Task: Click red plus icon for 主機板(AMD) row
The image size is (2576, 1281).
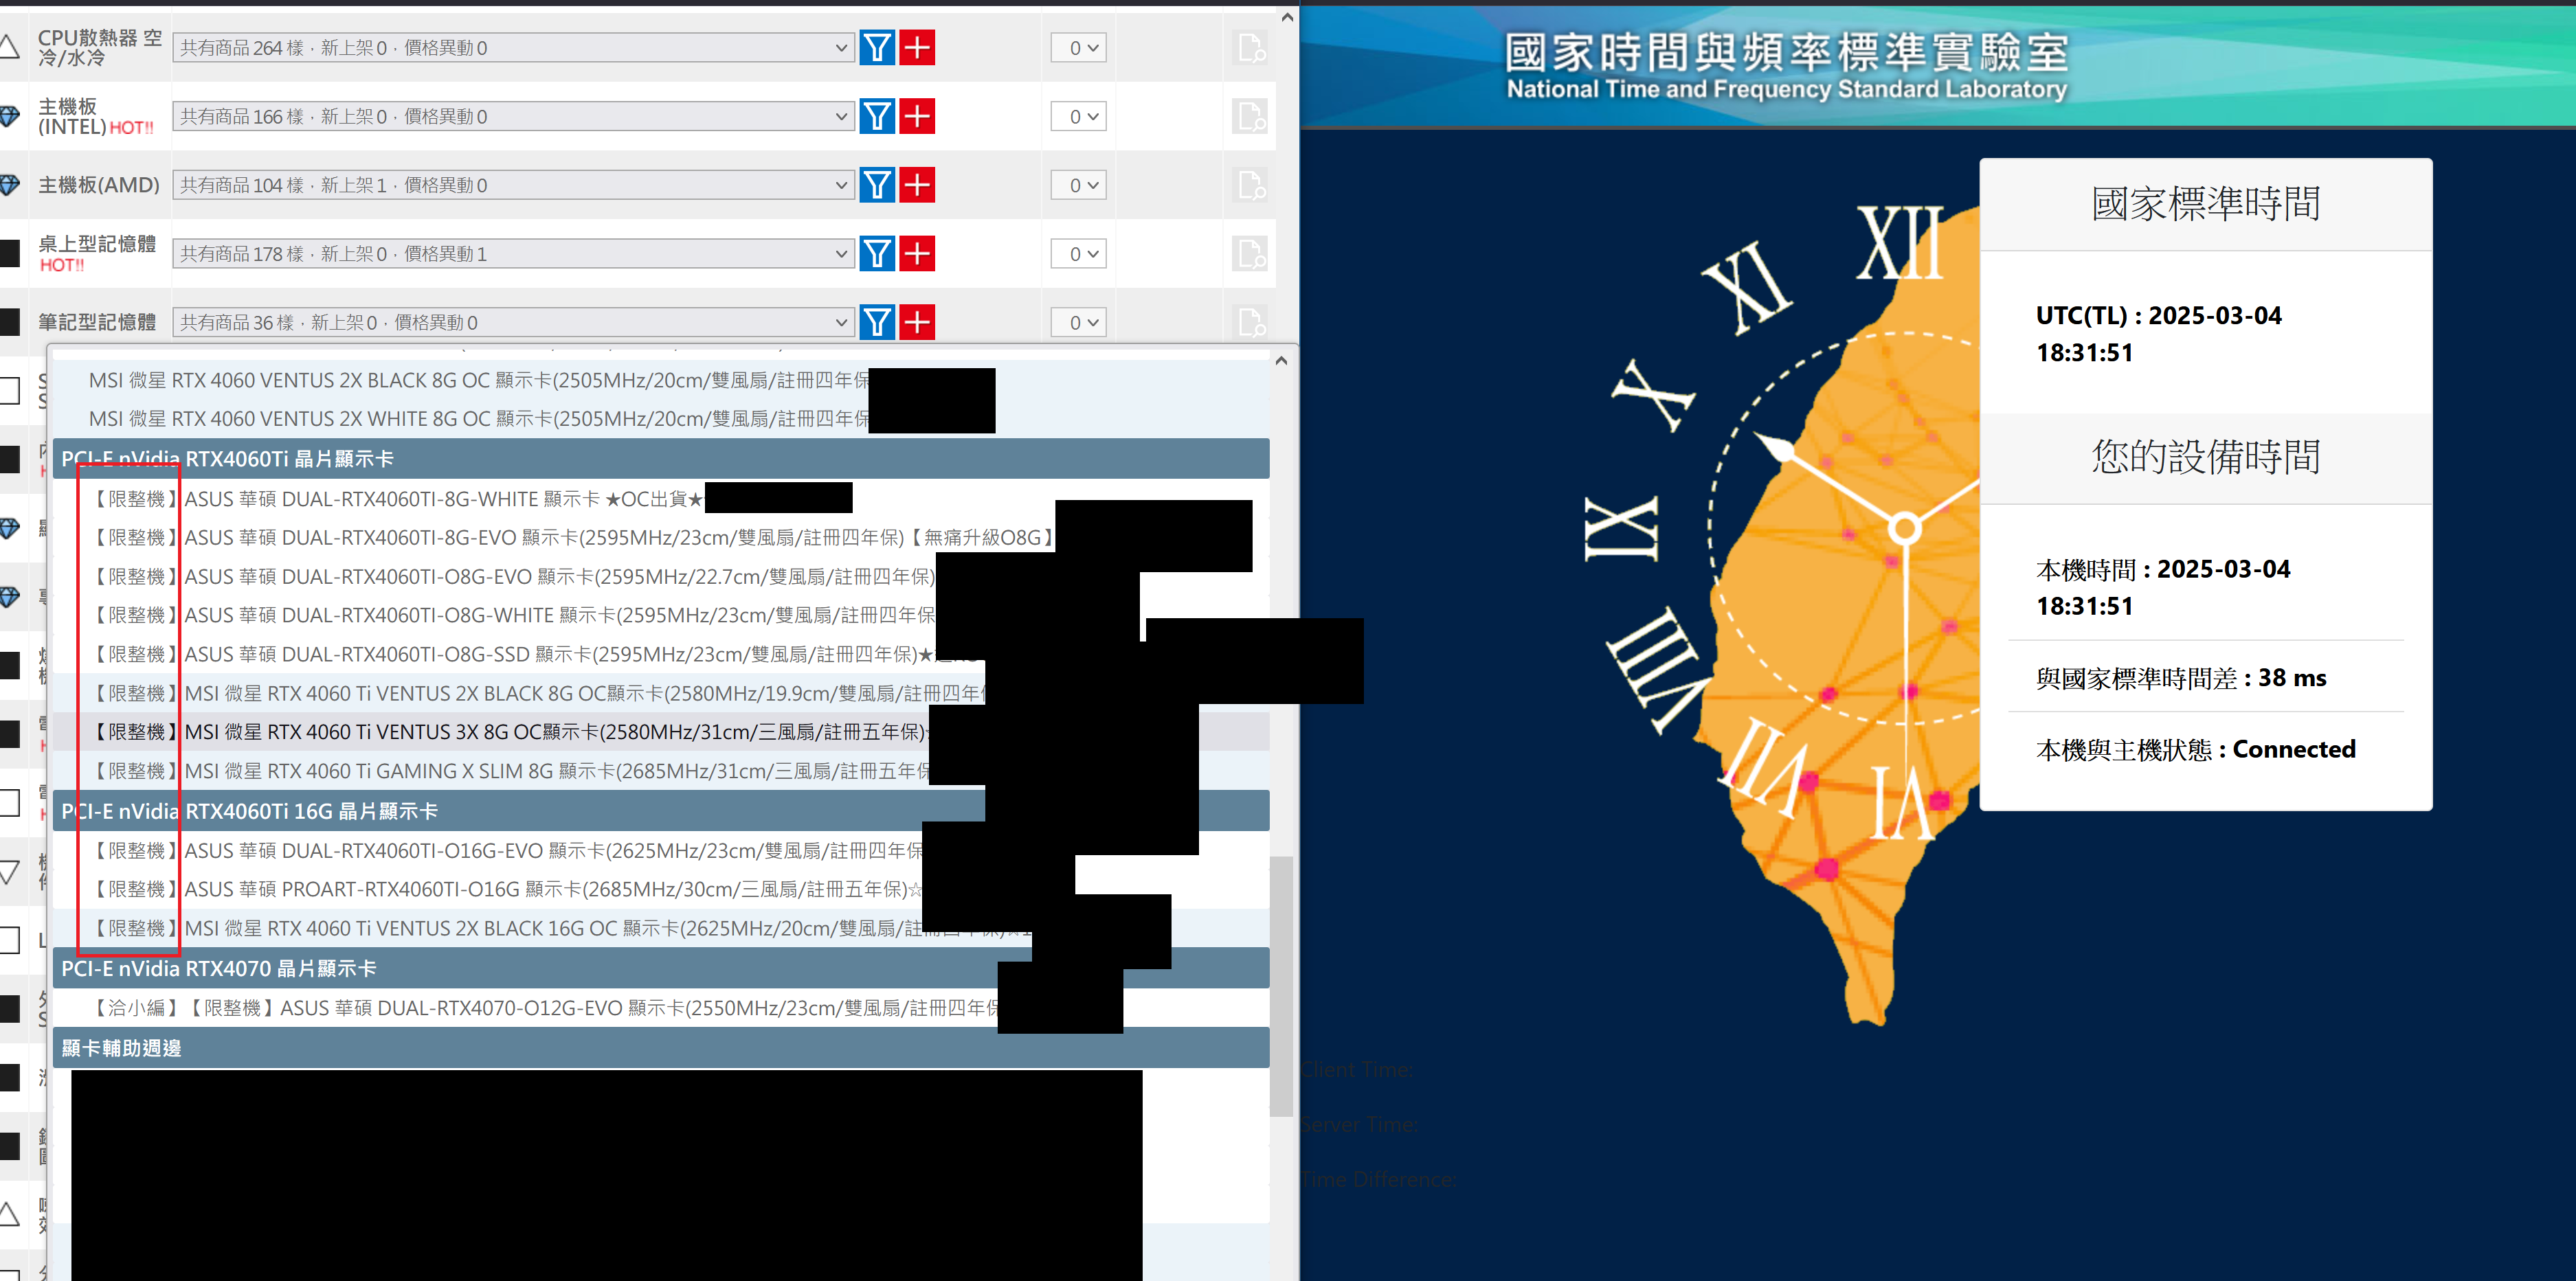Action: click(917, 185)
